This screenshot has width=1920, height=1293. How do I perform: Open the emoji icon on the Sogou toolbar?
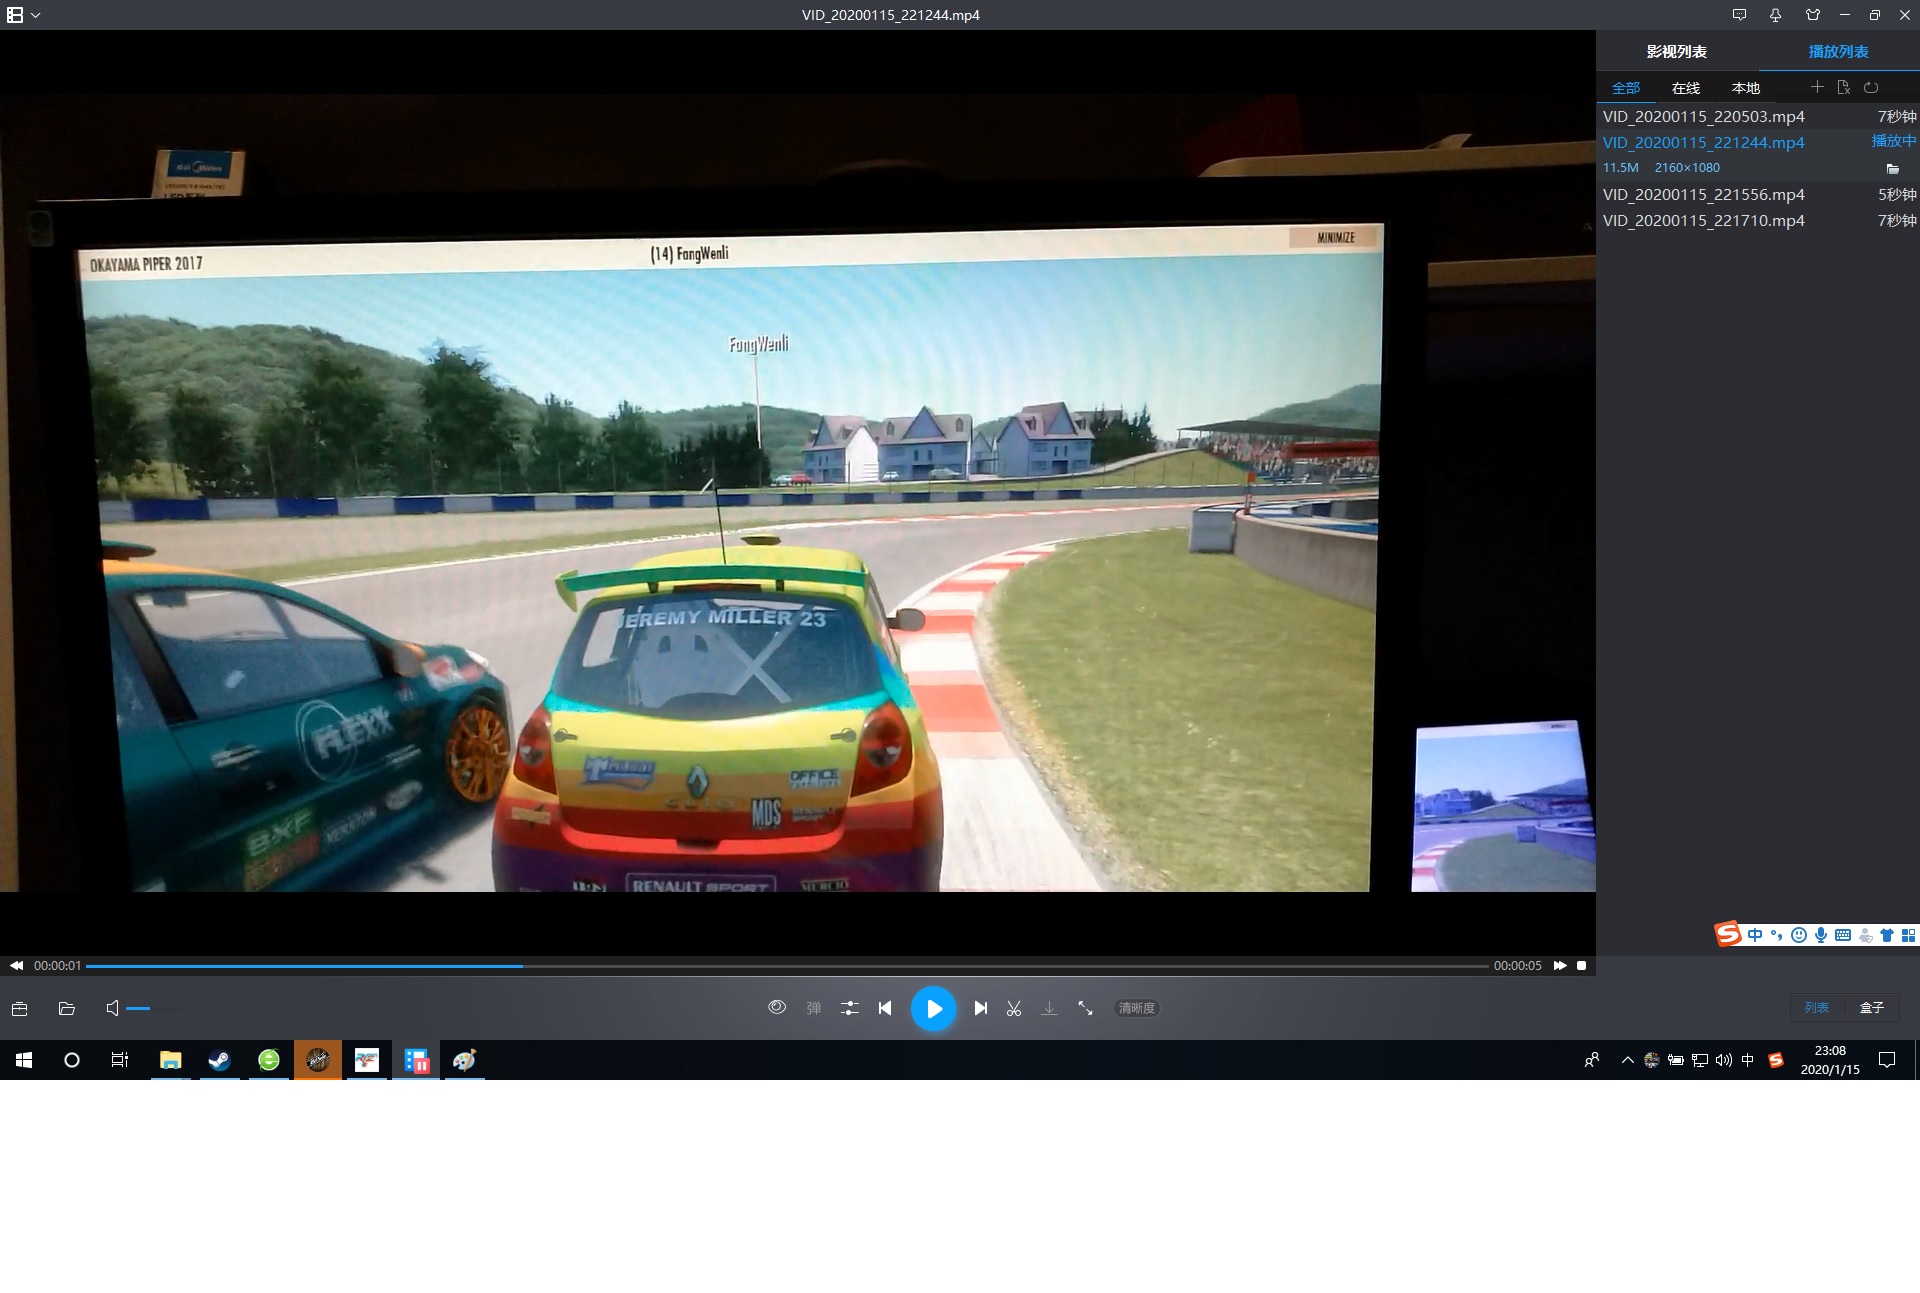1799,935
